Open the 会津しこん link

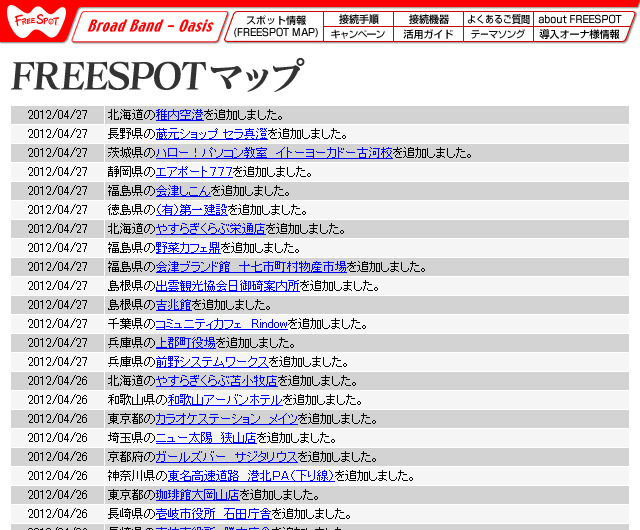pos(183,191)
